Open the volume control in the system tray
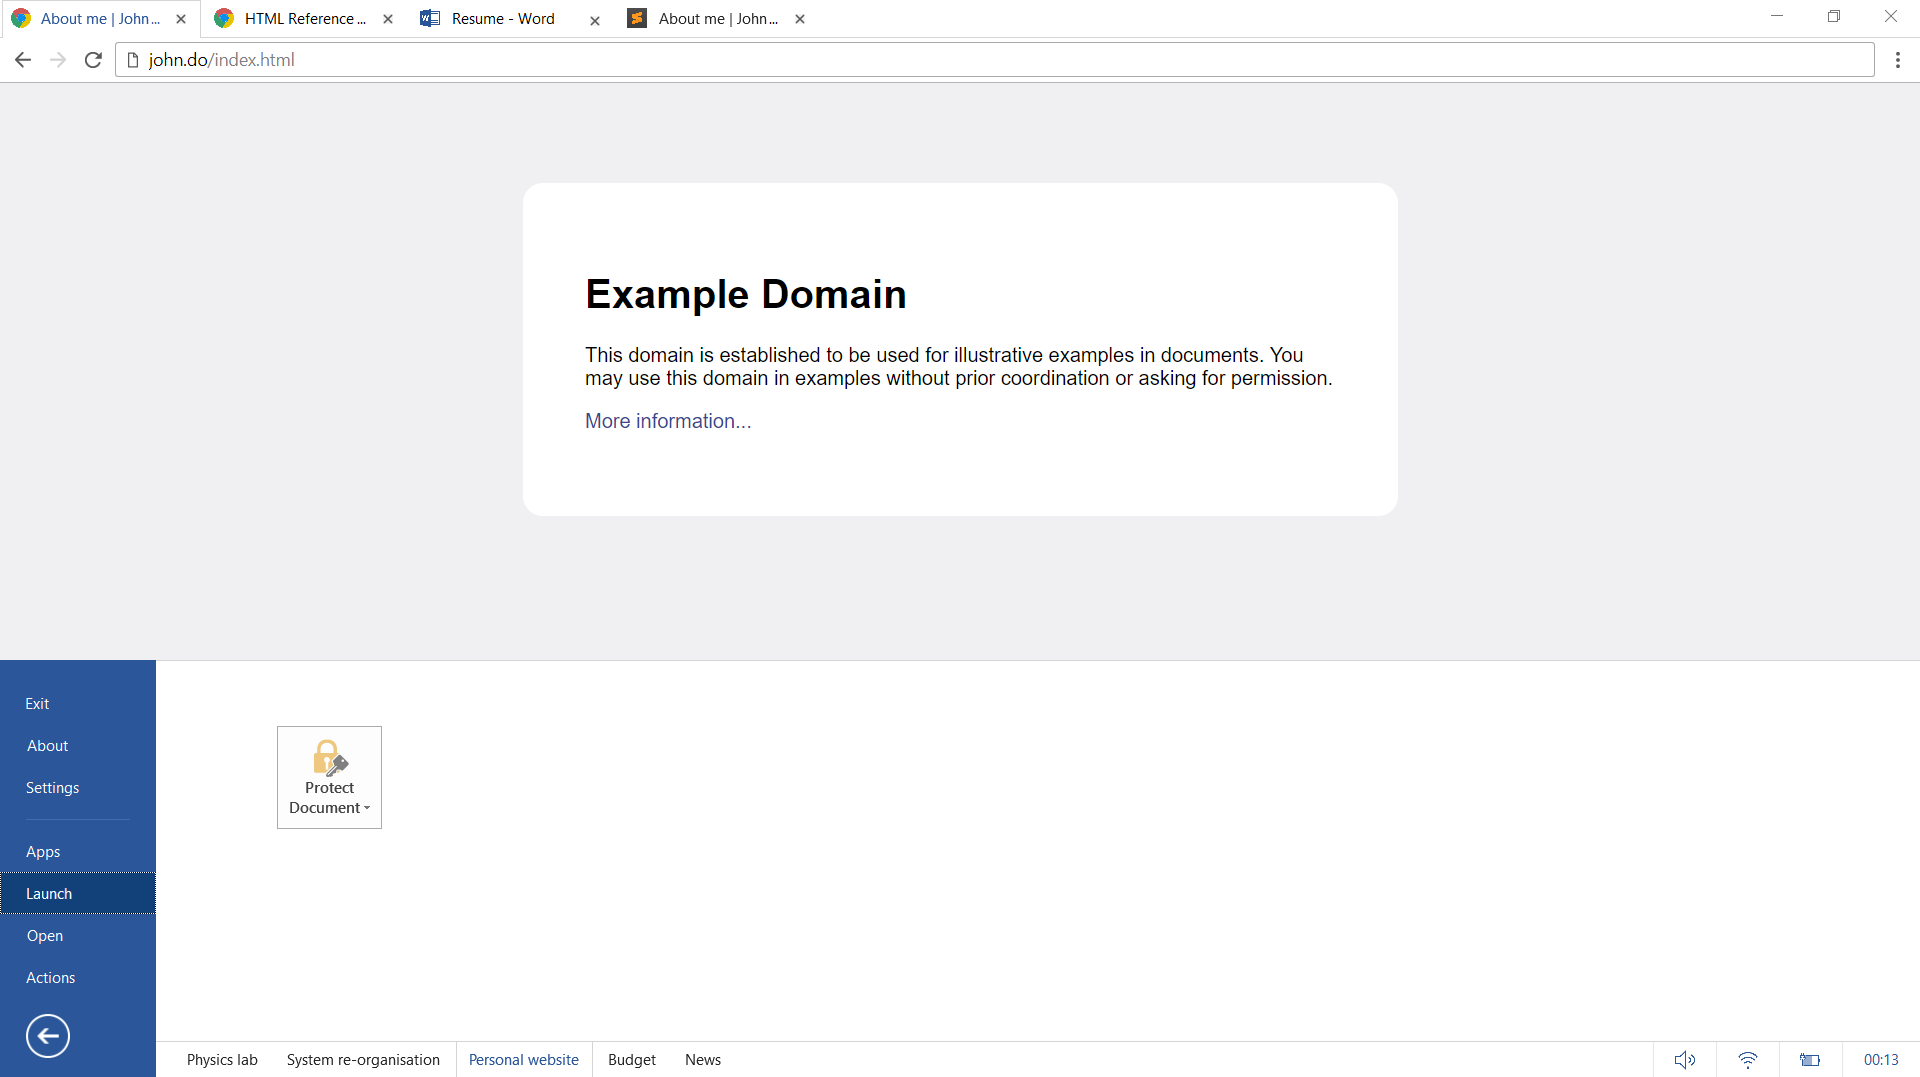The height and width of the screenshot is (1077, 1920). (x=1685, y=1060)
